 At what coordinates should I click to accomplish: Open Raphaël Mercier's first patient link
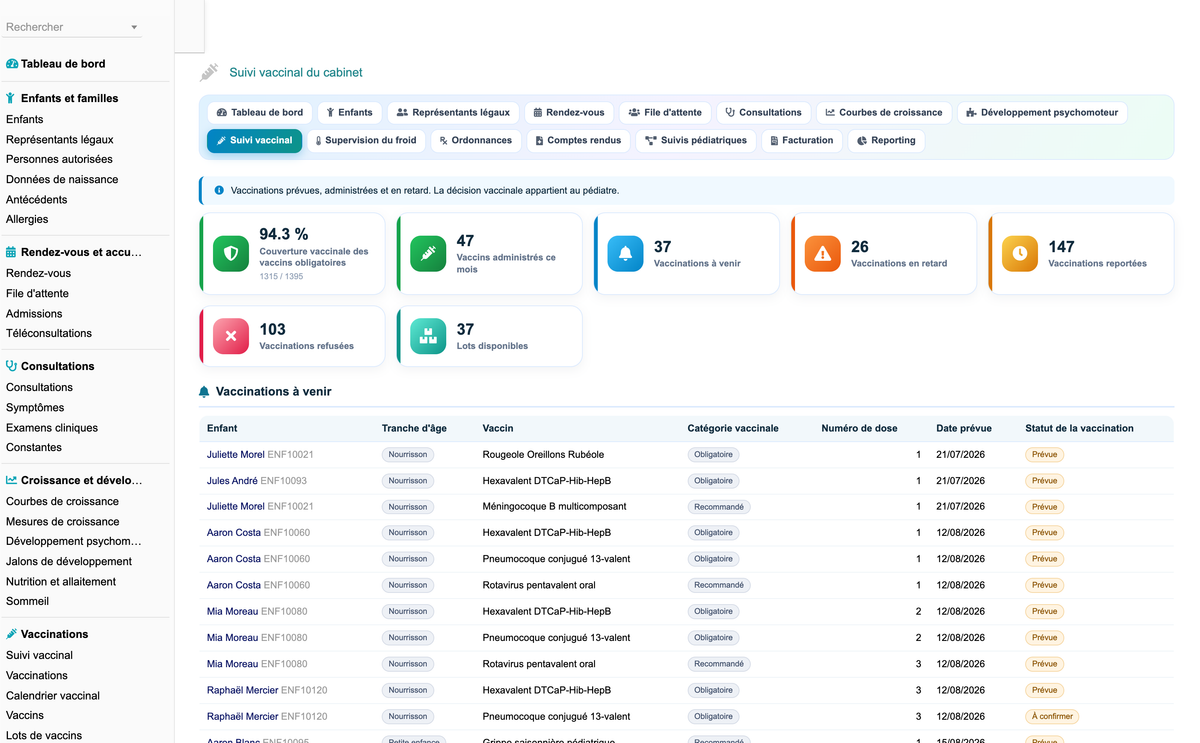tap(242, 690)
